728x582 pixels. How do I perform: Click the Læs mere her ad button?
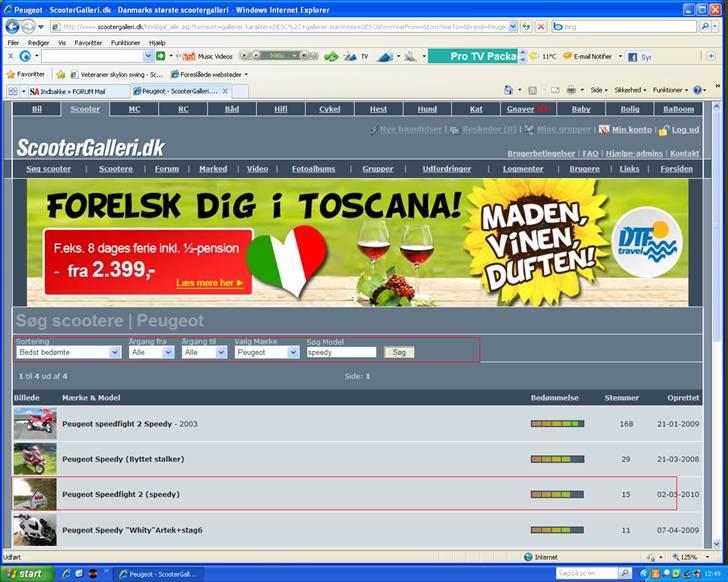(x=210, y=283)
